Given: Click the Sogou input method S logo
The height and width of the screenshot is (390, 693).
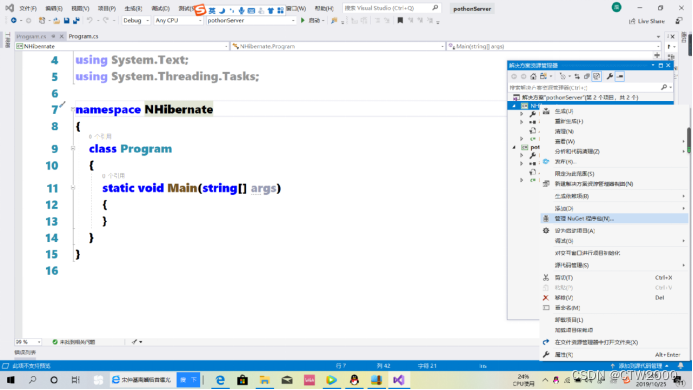Looking at the screenshot, I should pos(200,9).
